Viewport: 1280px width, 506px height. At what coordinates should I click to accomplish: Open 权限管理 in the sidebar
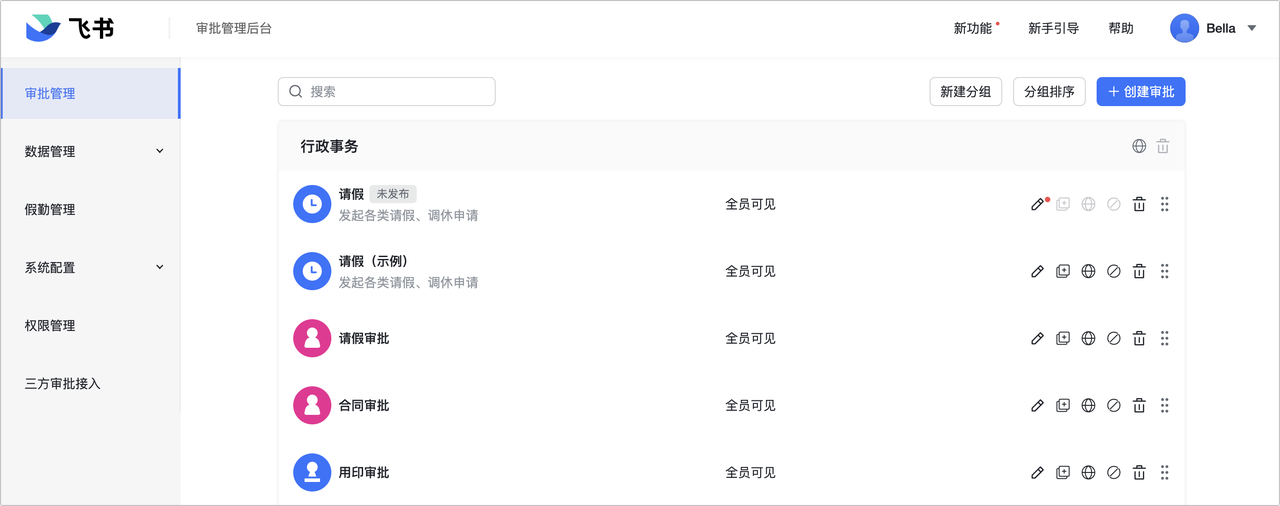pos(50,325)
